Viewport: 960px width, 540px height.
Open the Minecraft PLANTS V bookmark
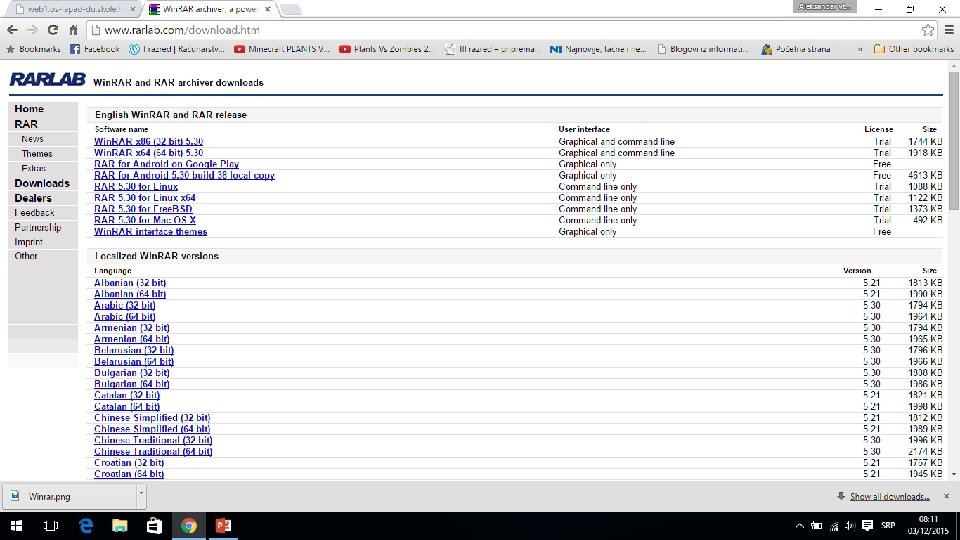point(282,49)
